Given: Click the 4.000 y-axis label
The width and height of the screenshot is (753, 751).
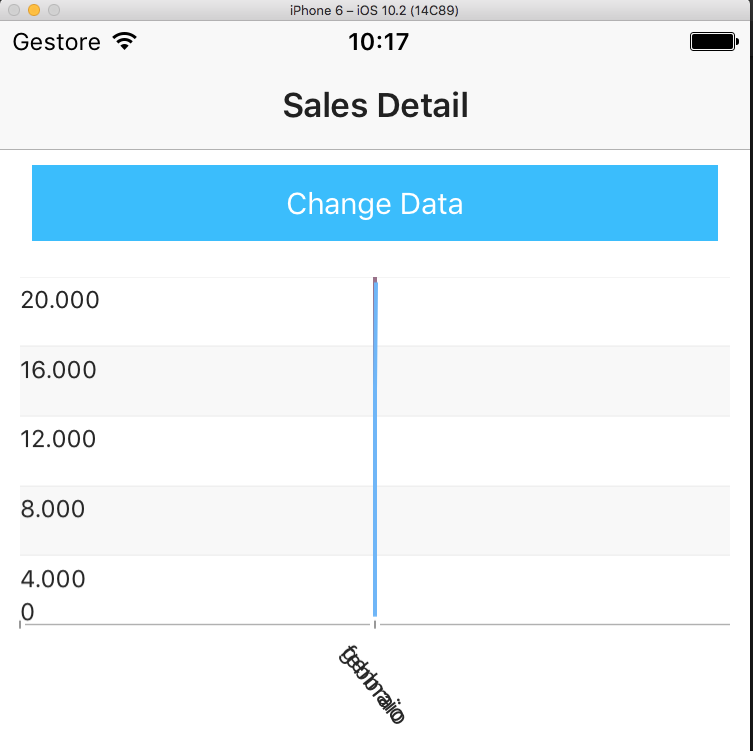Looking at the screenshot, I should click(x=53, y=579).
